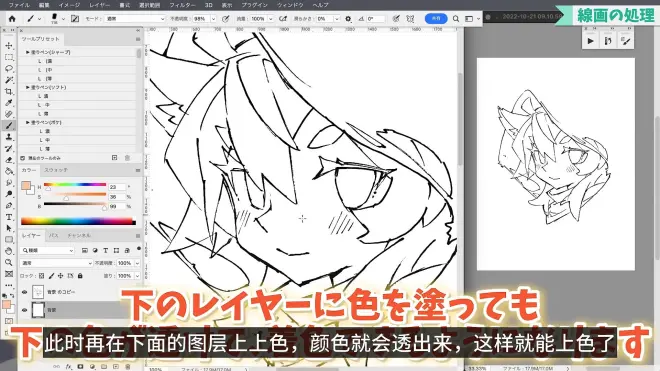Select the Paint Bucket tool
This screenshot has height=371, width=660.
tap(9, 171)
